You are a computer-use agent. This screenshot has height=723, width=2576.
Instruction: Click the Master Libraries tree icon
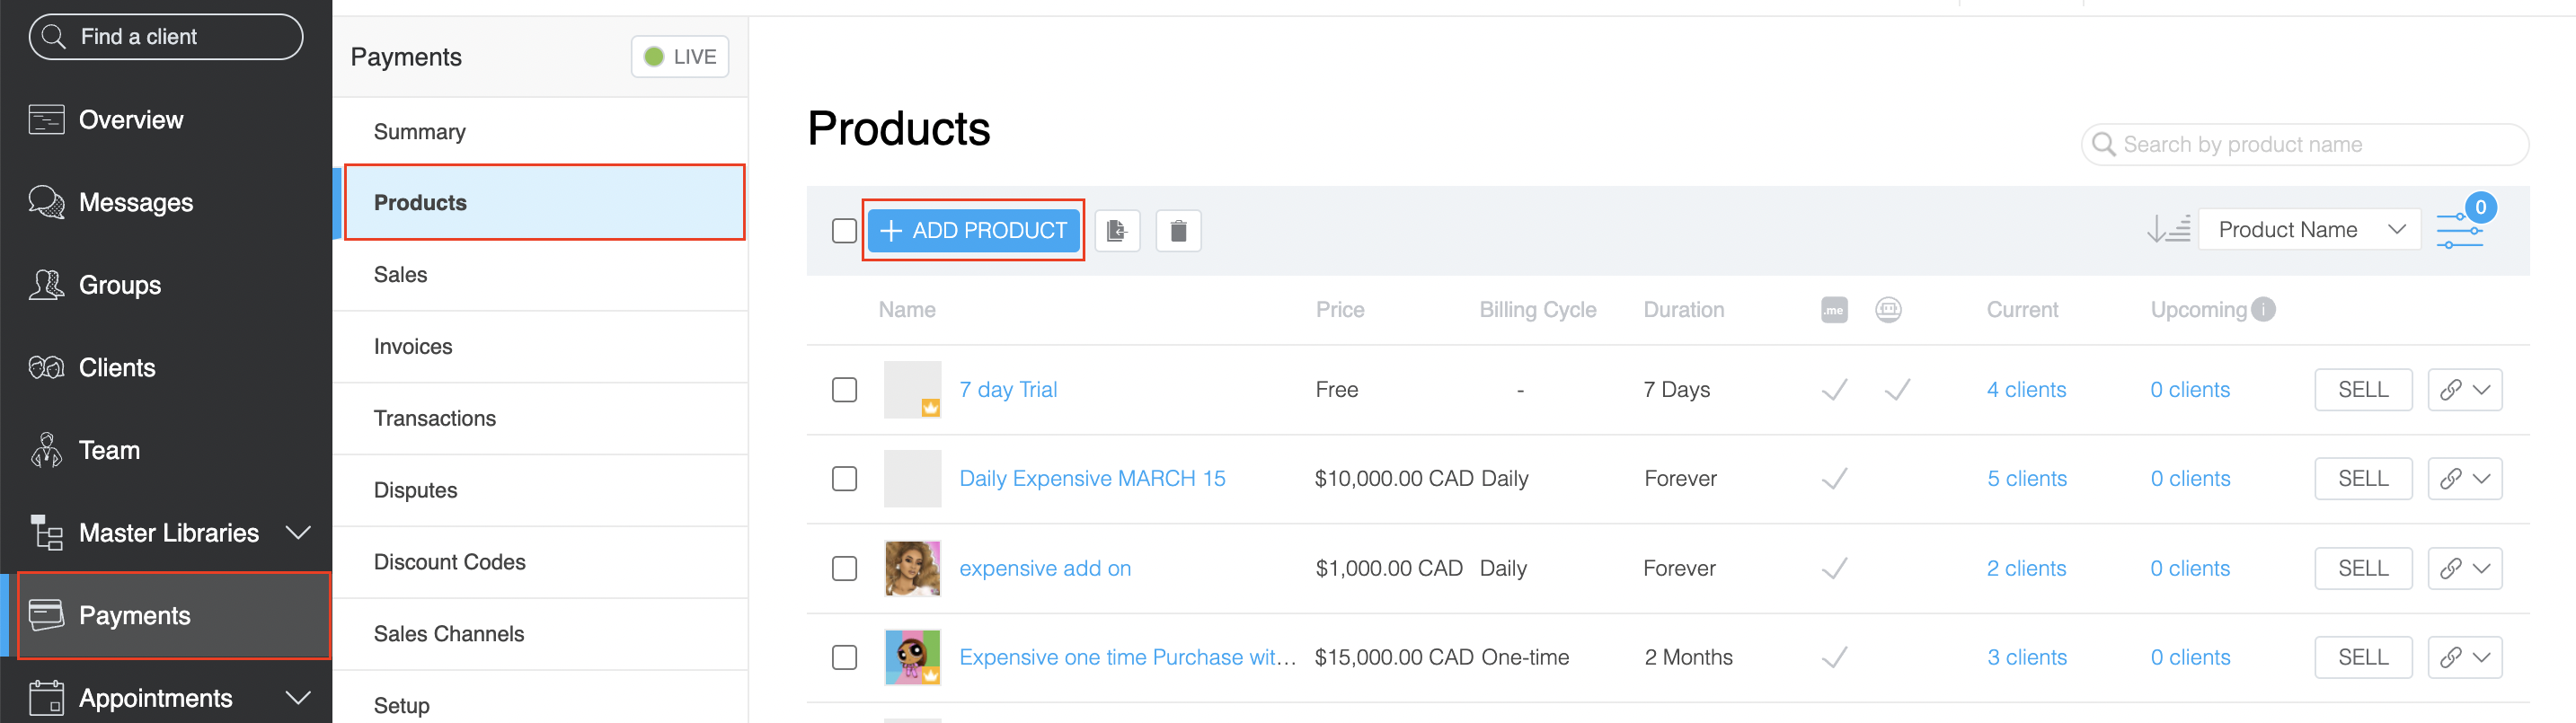click(46, 533)
